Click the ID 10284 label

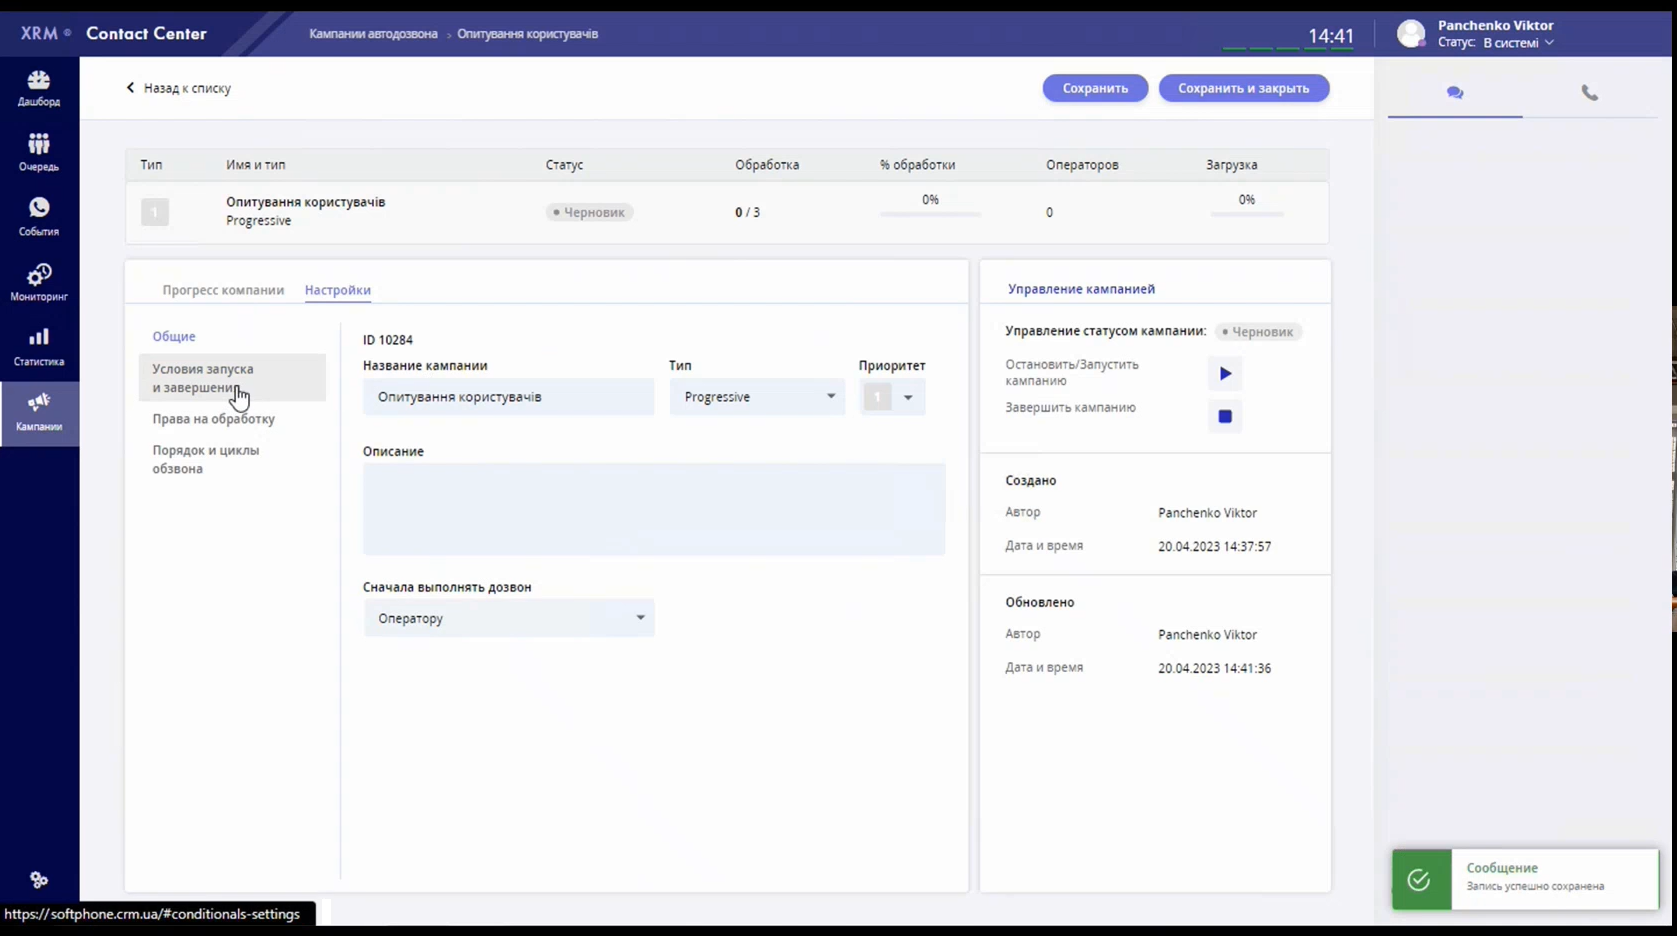388,340
